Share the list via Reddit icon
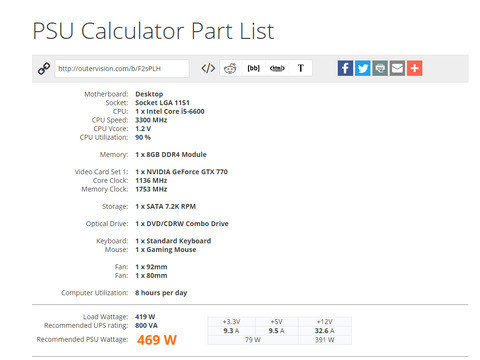 tap(230, 68)
